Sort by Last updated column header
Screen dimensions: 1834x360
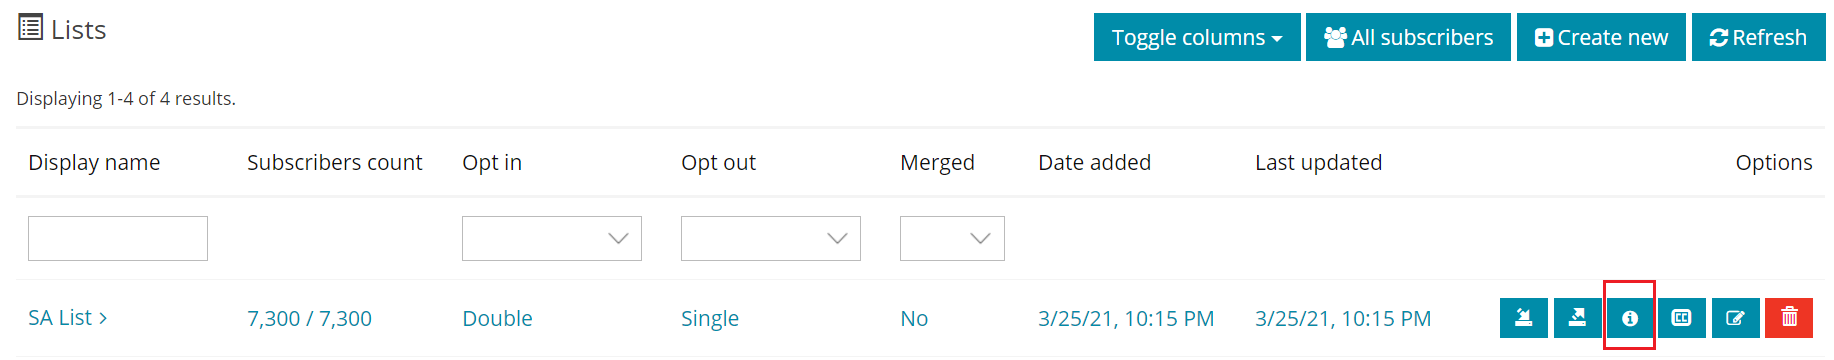1318,162
